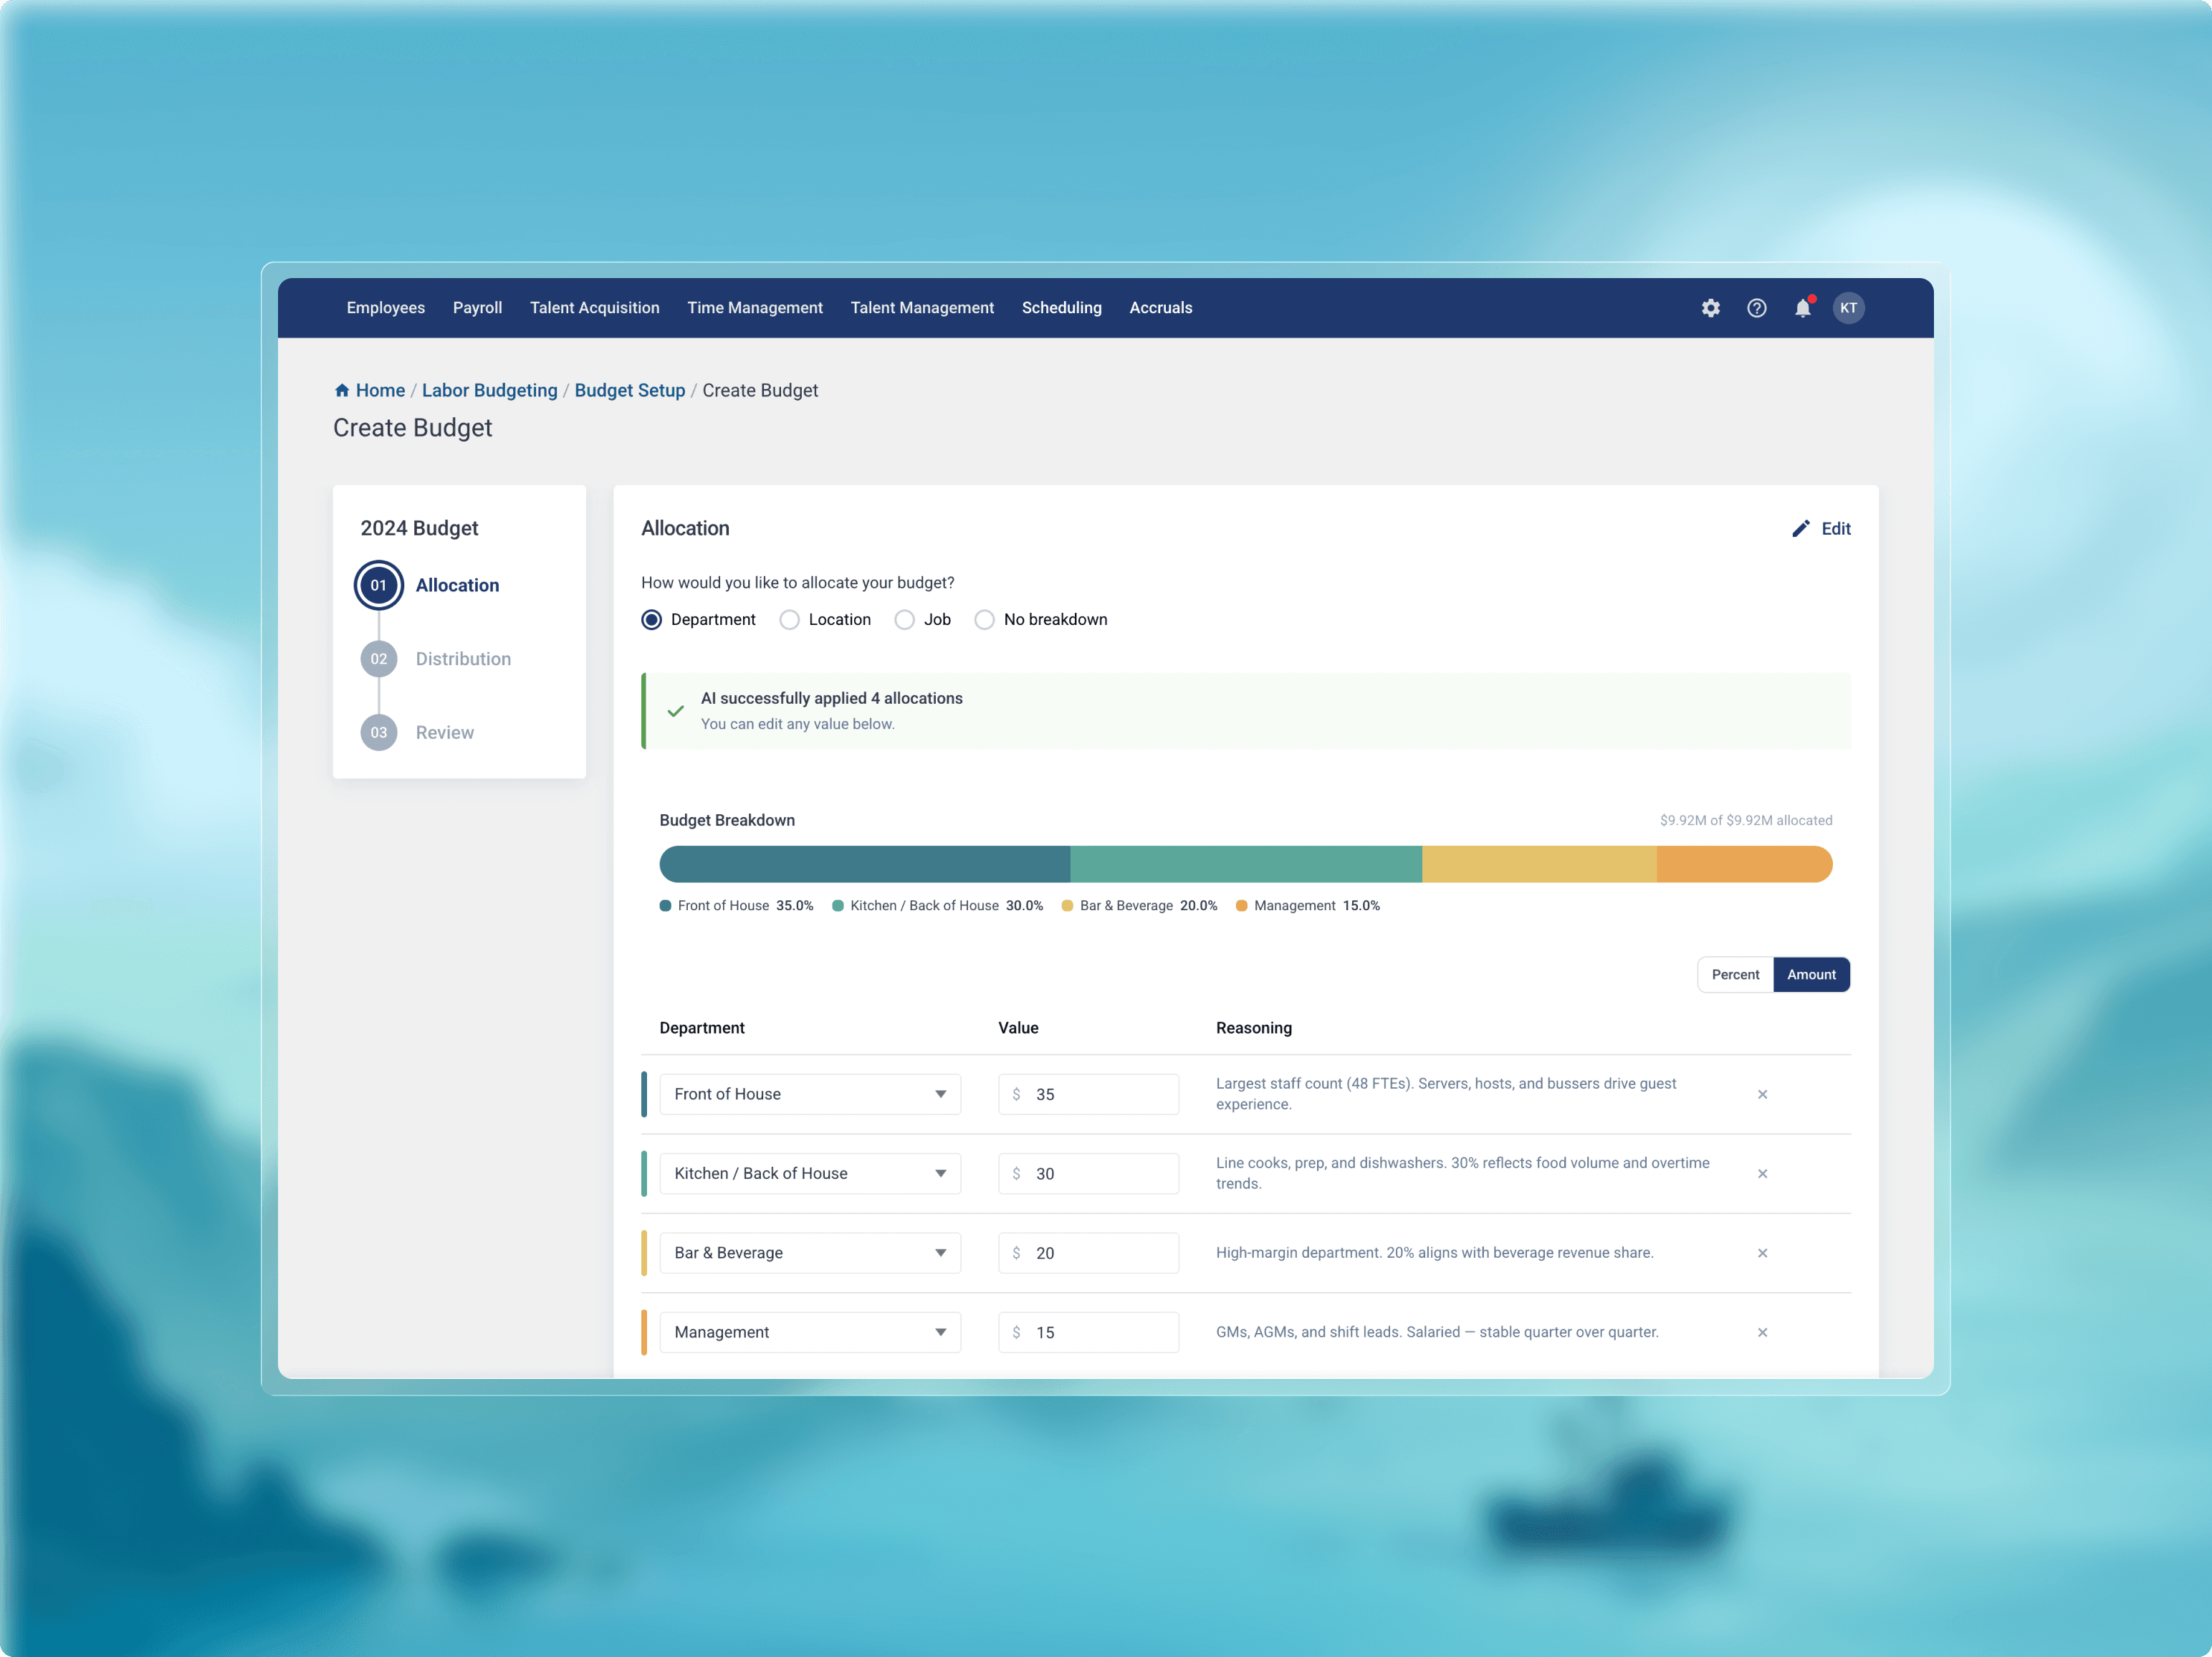
Task: Click the Kitchen value field showing 30
Action: tap(1088, 1173)
